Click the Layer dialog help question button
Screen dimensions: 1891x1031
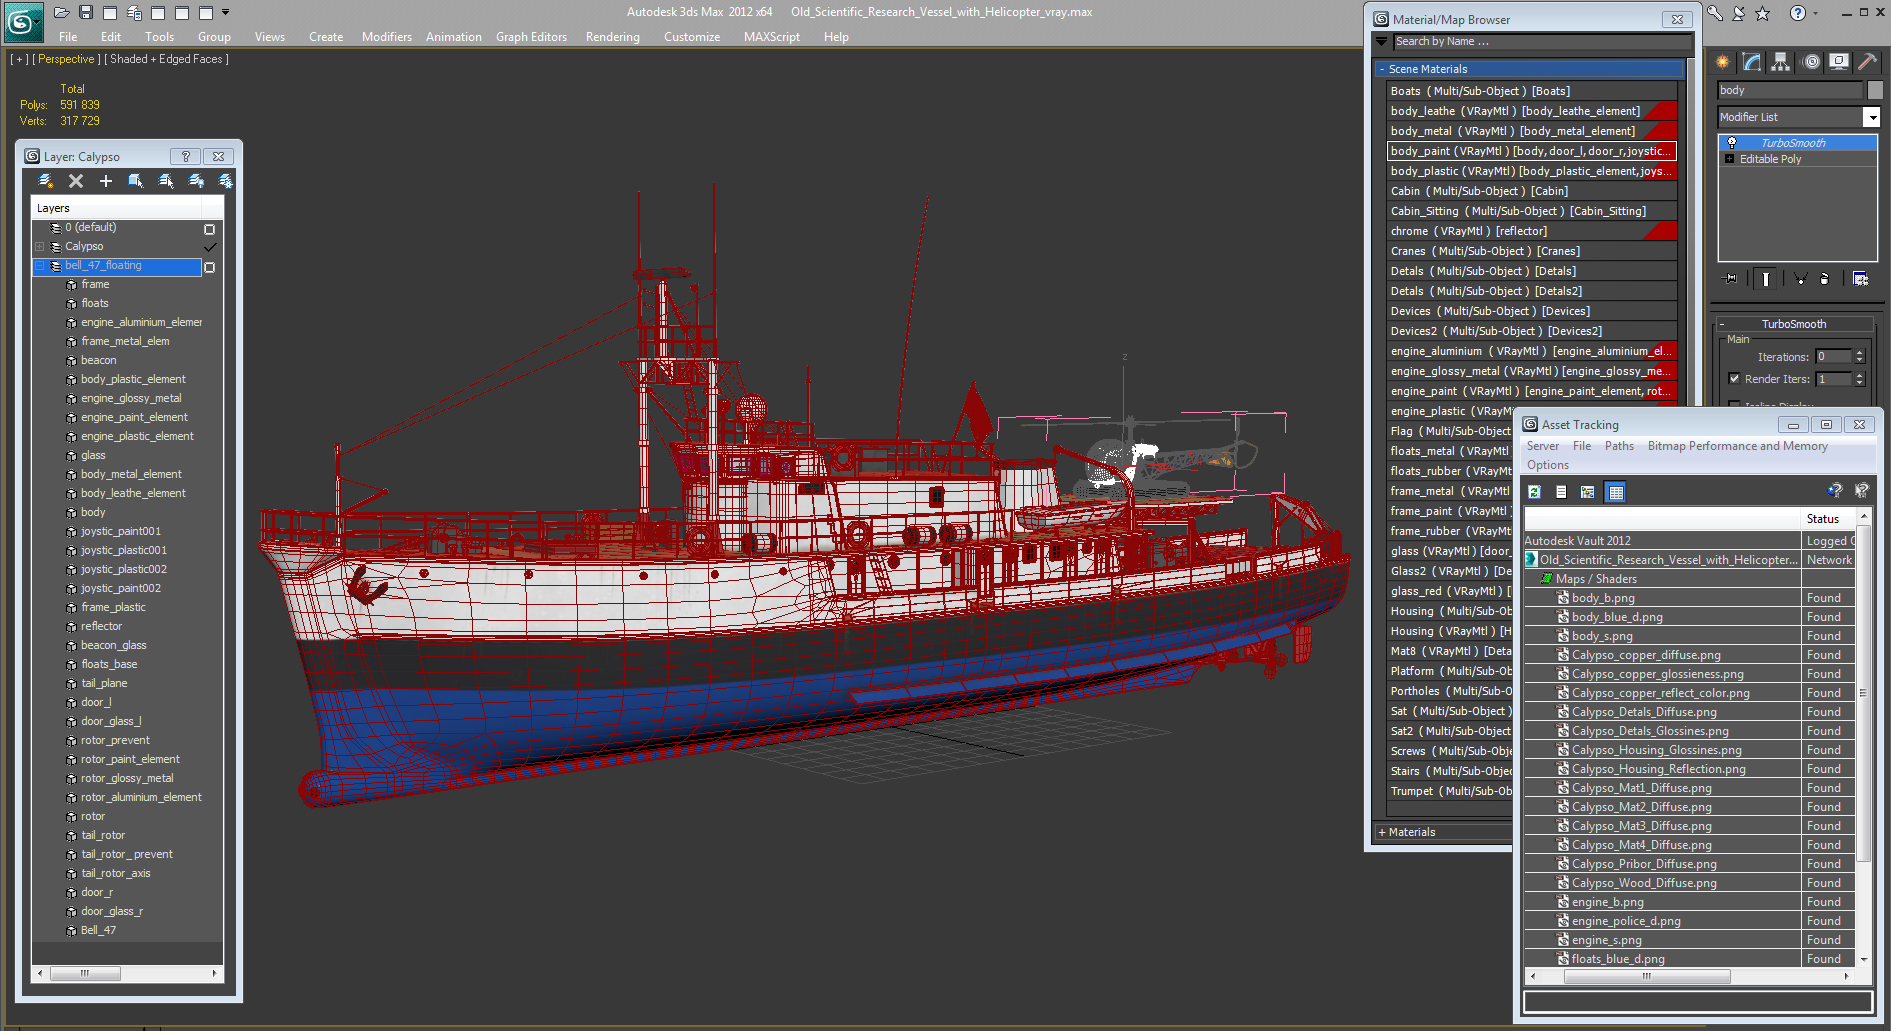coord(185,156)
